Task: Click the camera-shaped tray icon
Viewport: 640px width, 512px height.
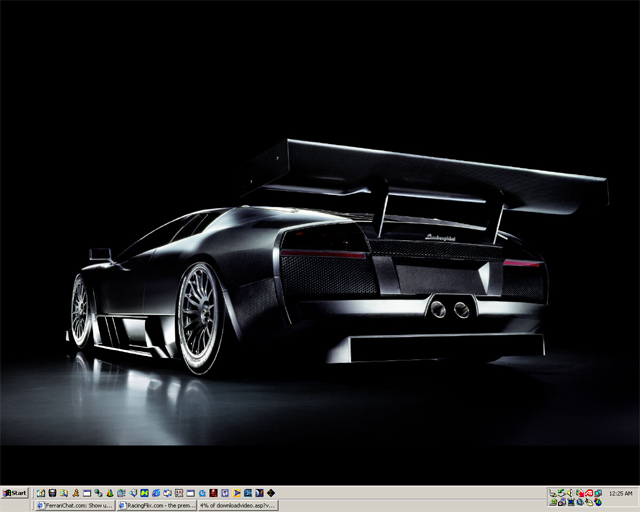Action: (562, 502)
